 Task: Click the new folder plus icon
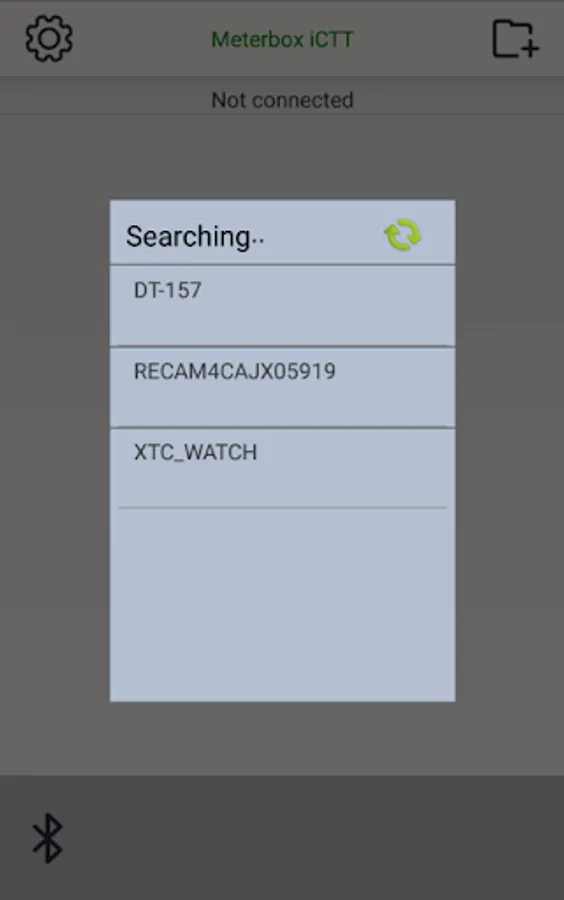[x=515, y=38]
